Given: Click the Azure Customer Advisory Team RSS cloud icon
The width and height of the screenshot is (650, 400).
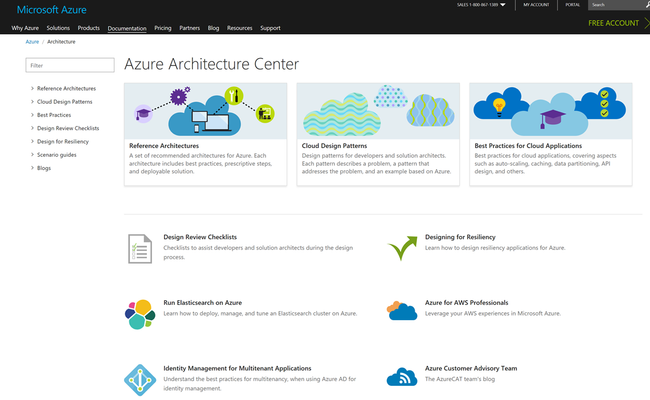Looking at the screenshot, I should 402,376.
